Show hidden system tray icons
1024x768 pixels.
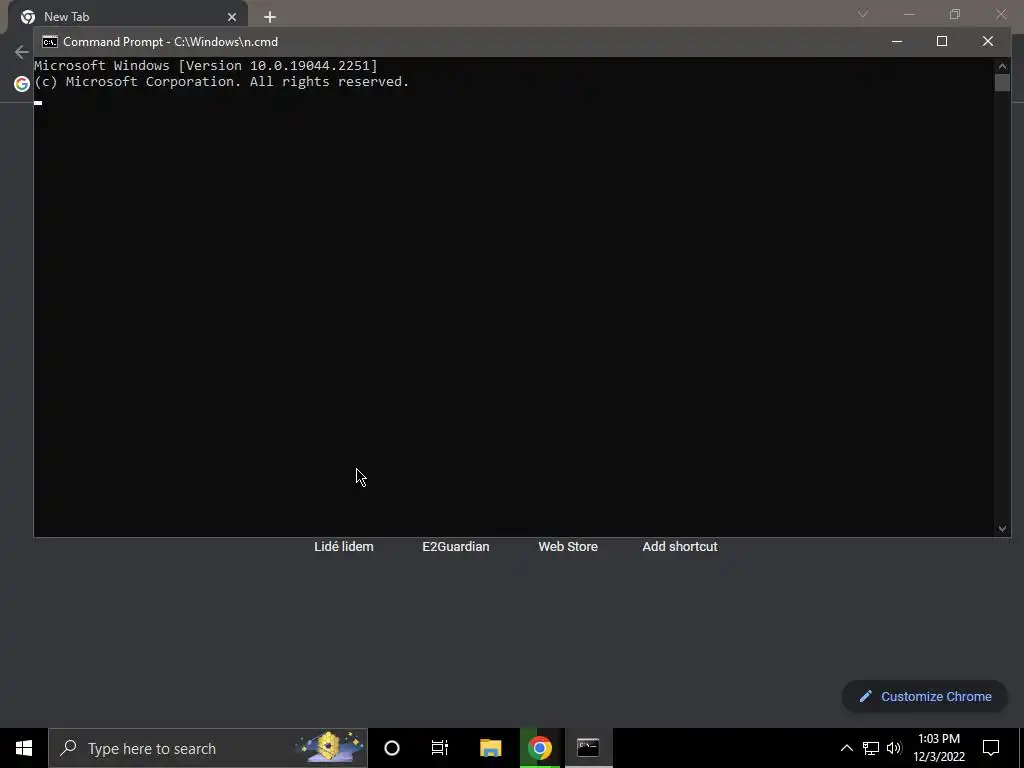click(846, 748)
